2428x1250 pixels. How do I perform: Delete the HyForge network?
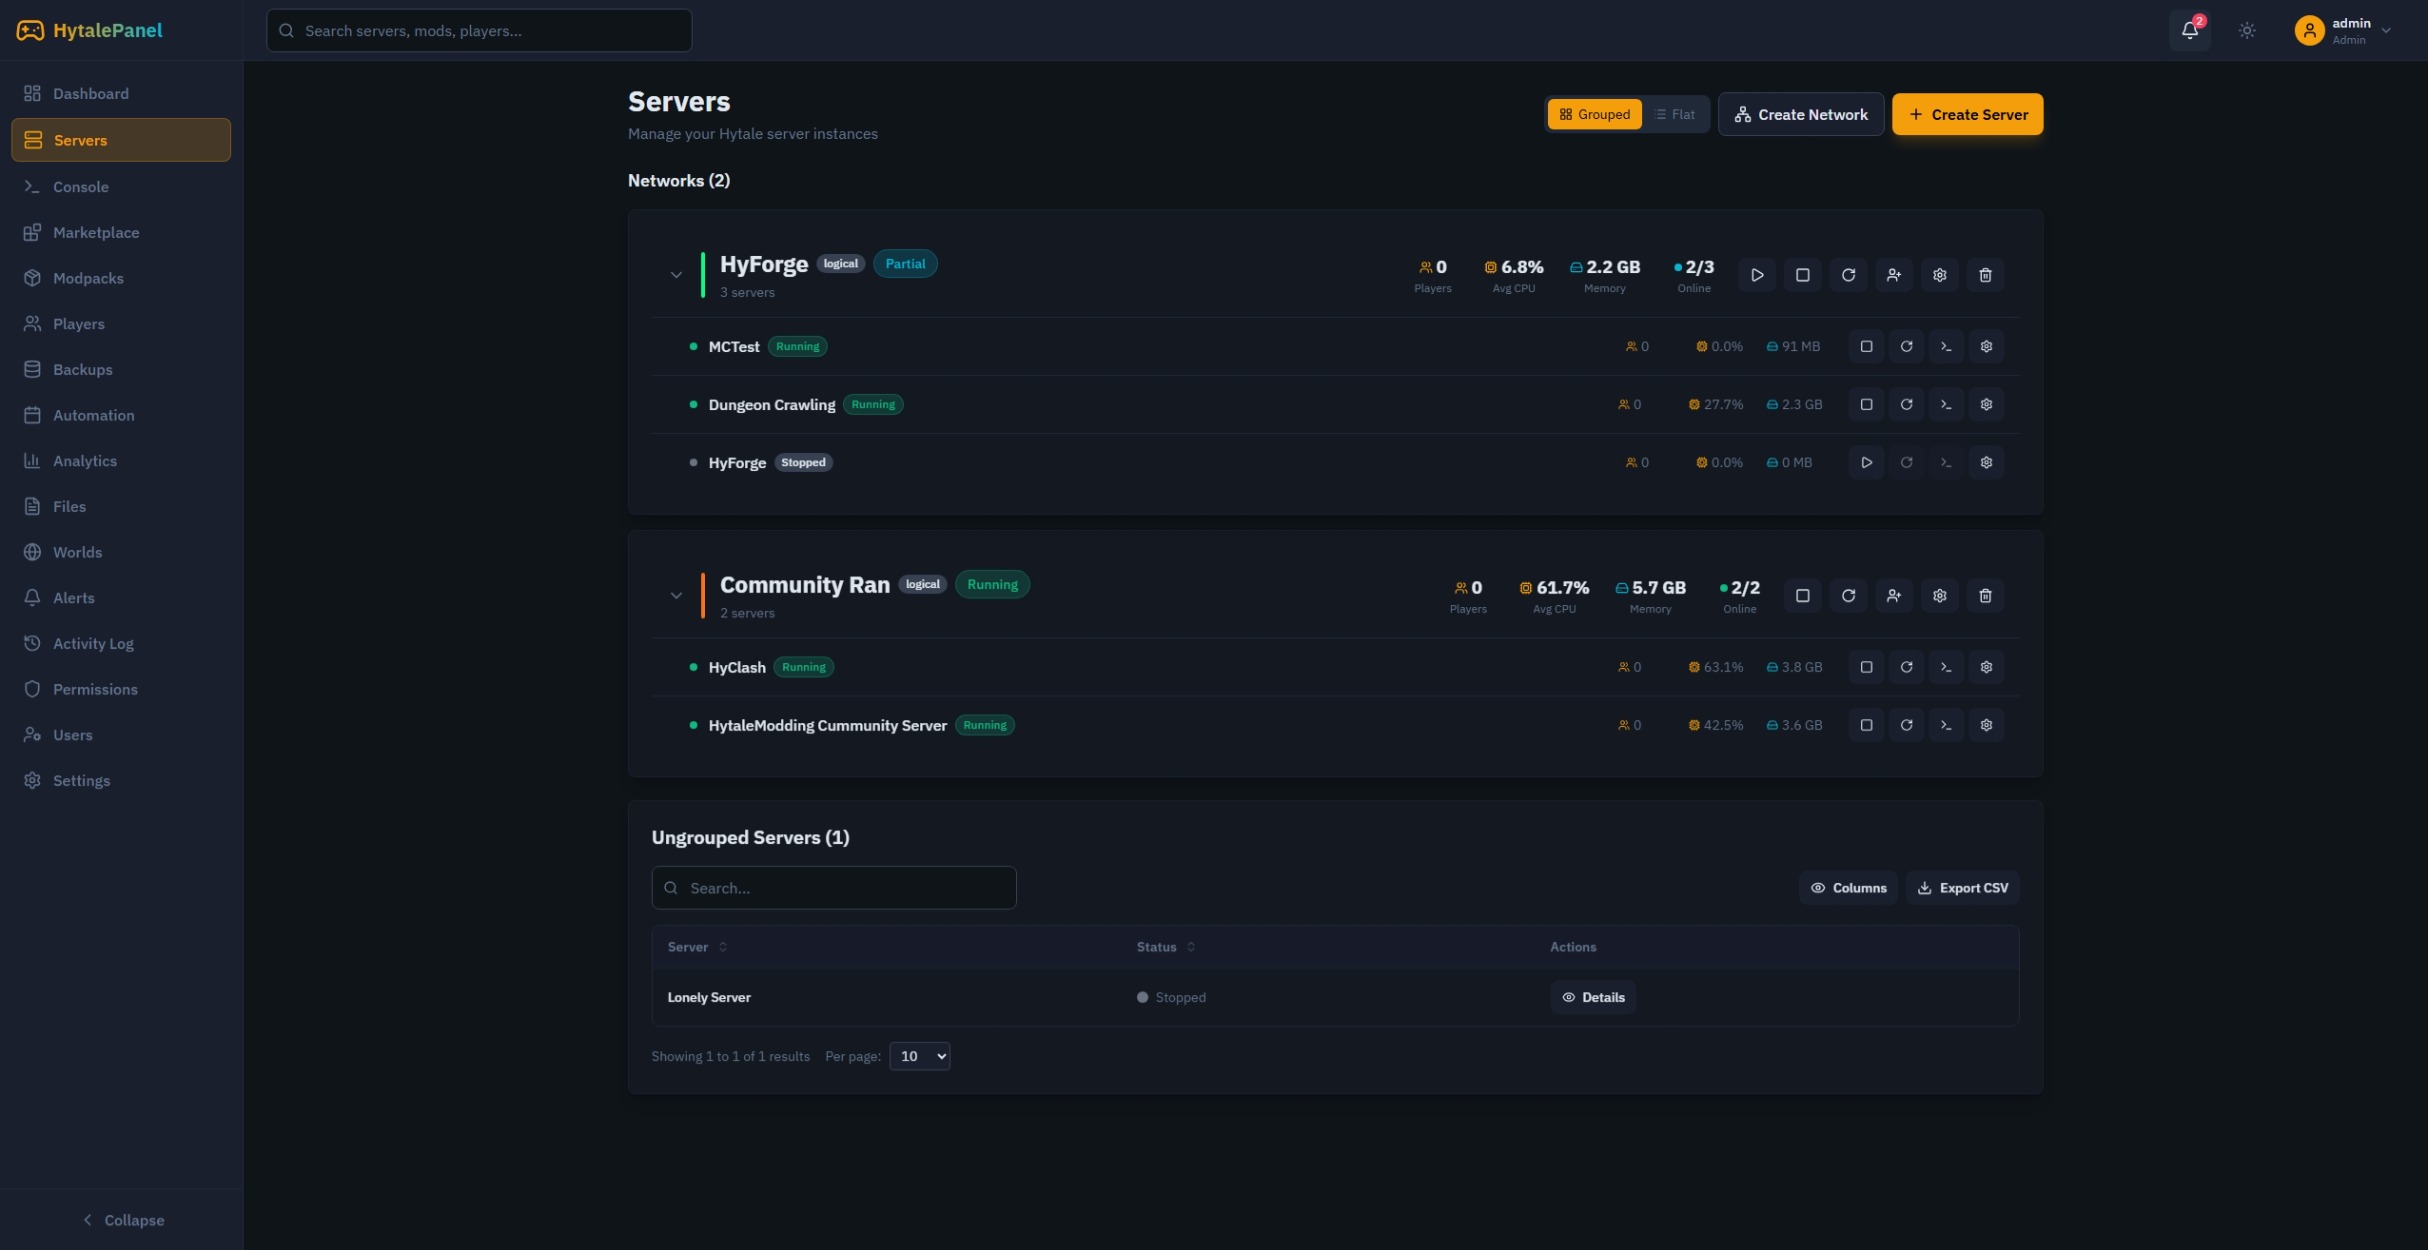1986,274
